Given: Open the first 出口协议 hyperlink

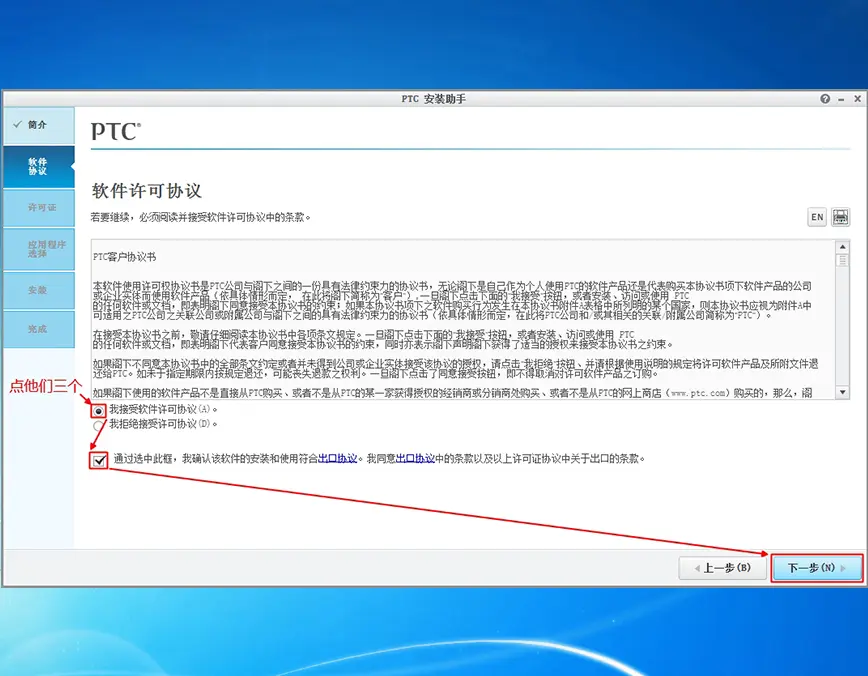Looking at the screenshot, I should pos(338,458).
